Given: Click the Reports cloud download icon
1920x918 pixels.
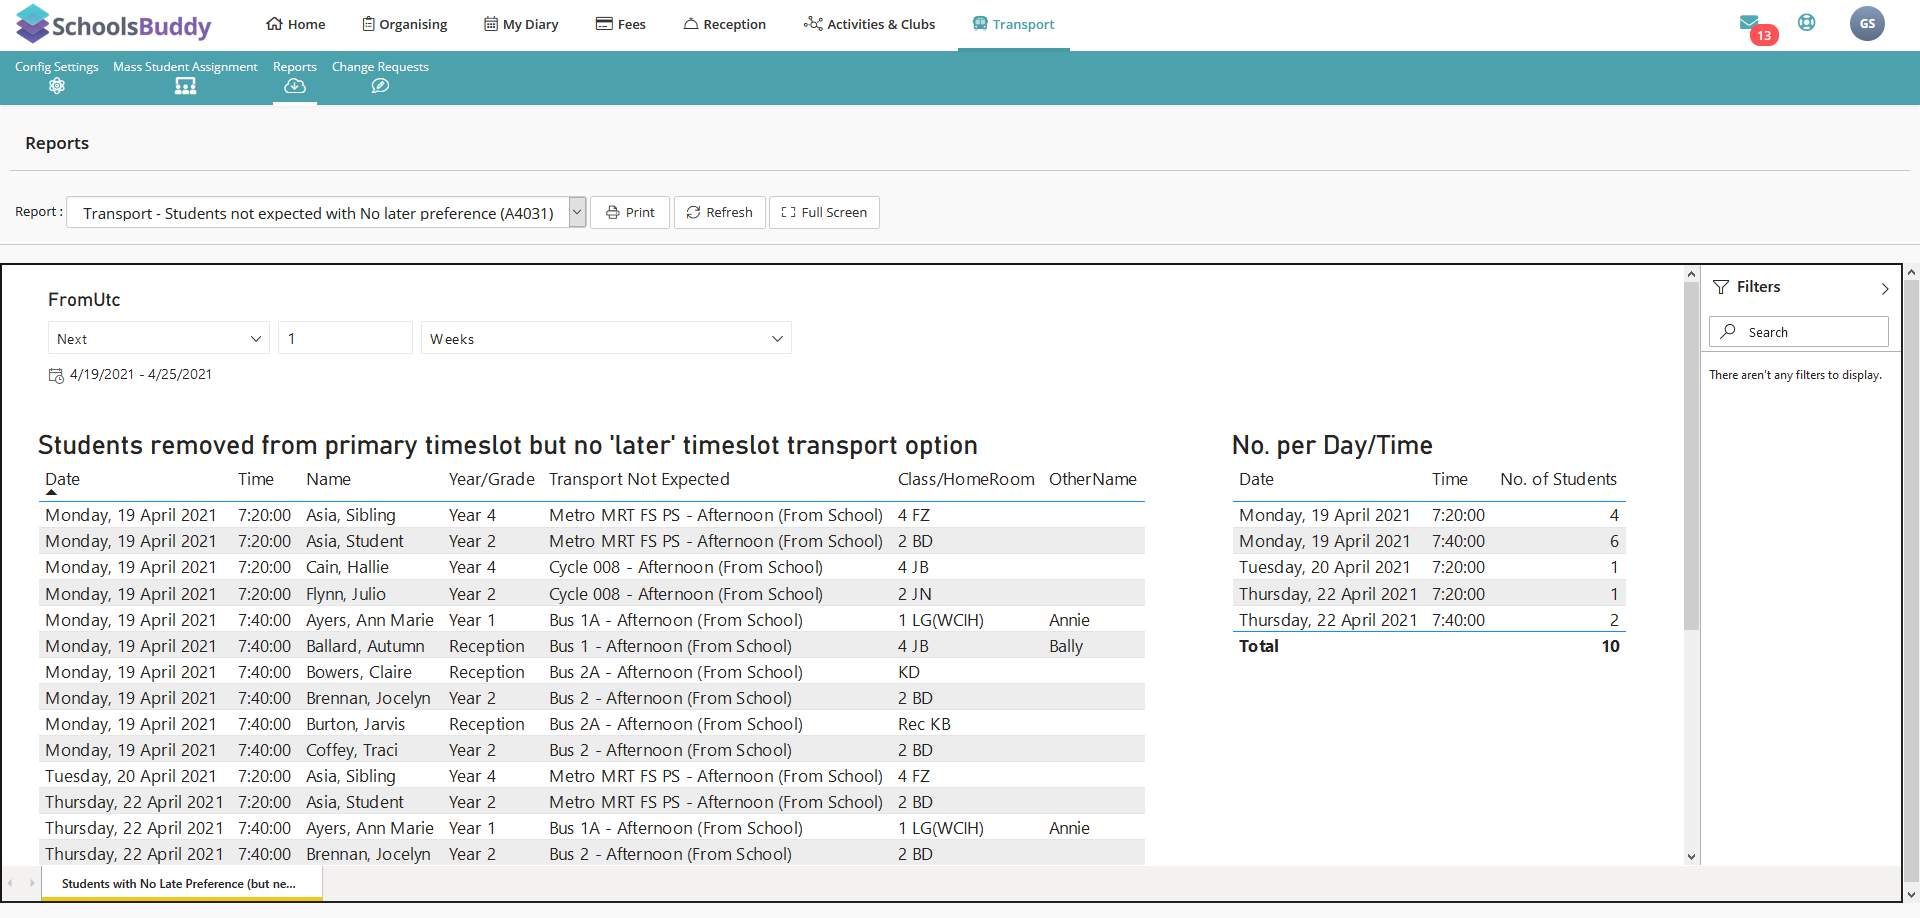Looking at the screenshot, I should (x=294, y=86).
